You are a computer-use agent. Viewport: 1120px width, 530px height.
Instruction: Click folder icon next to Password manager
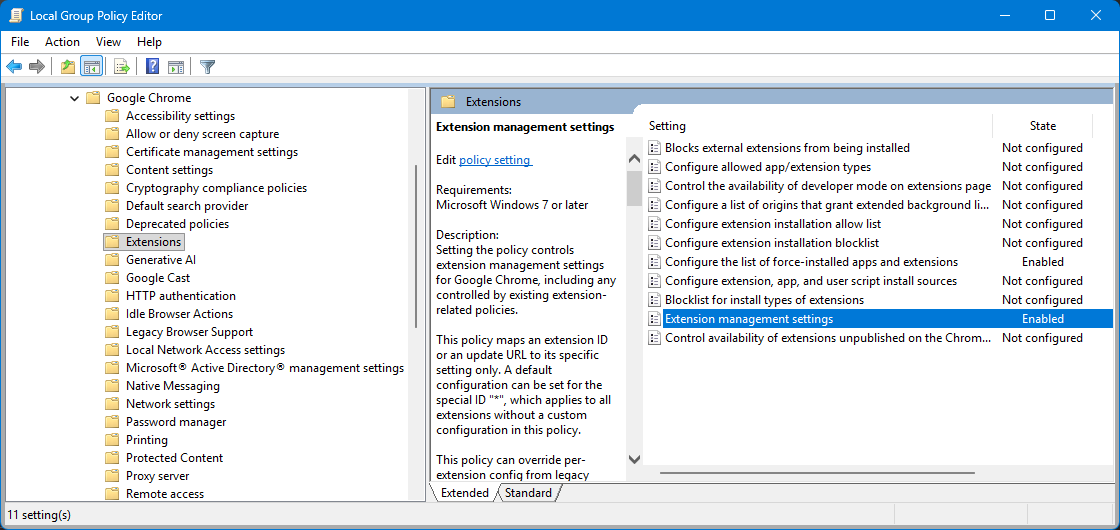[x=112, y=422]
